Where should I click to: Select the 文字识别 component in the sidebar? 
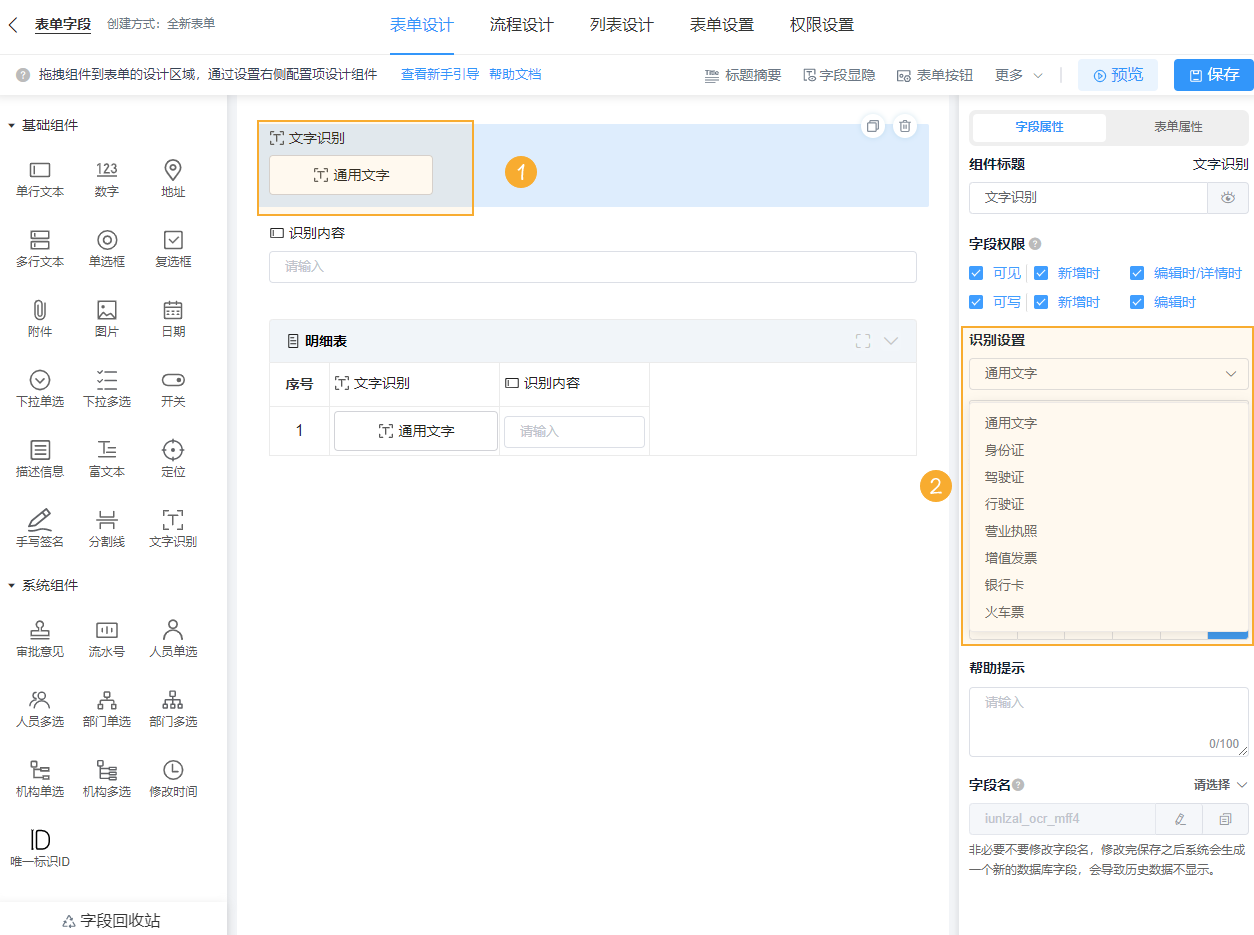point(172,527)
